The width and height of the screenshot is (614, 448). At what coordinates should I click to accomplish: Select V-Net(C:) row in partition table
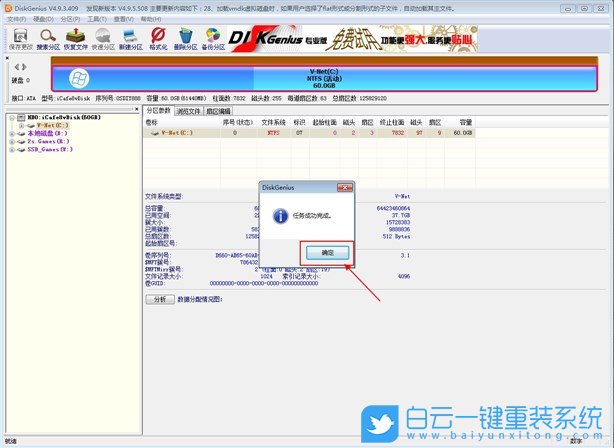point(309,133)
